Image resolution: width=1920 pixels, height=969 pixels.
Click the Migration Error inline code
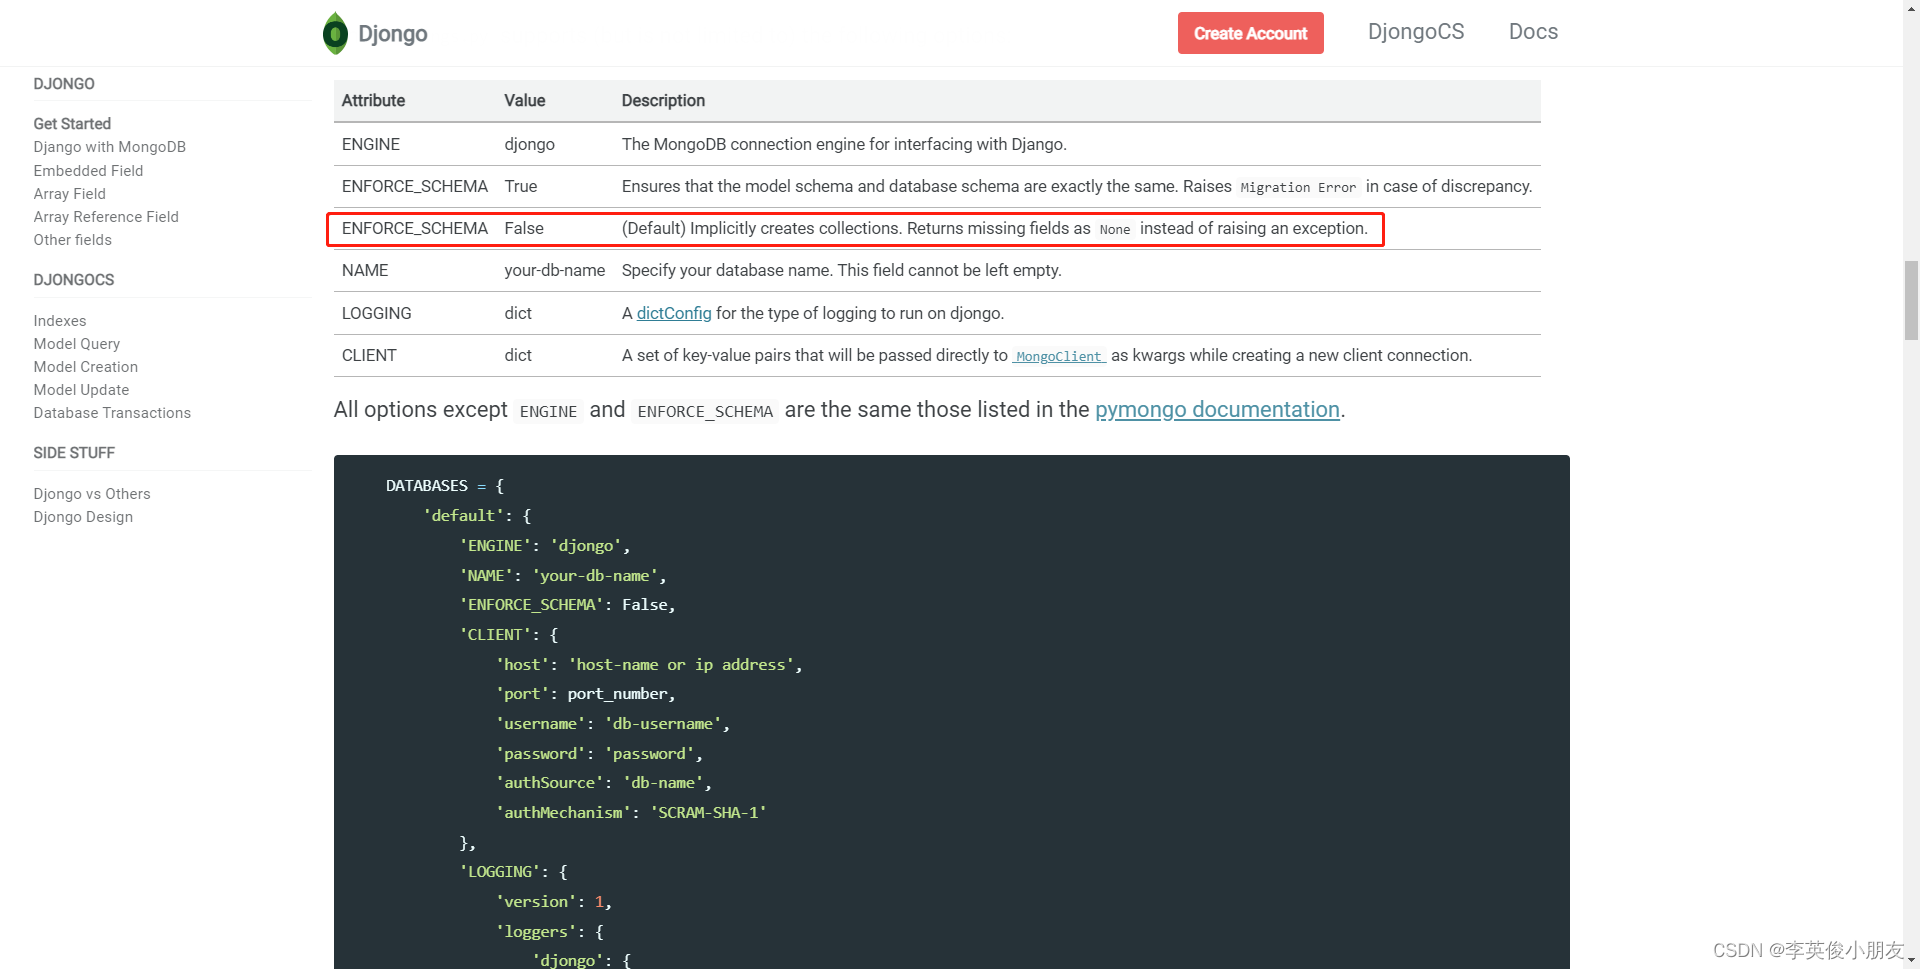click(1298, 187)
